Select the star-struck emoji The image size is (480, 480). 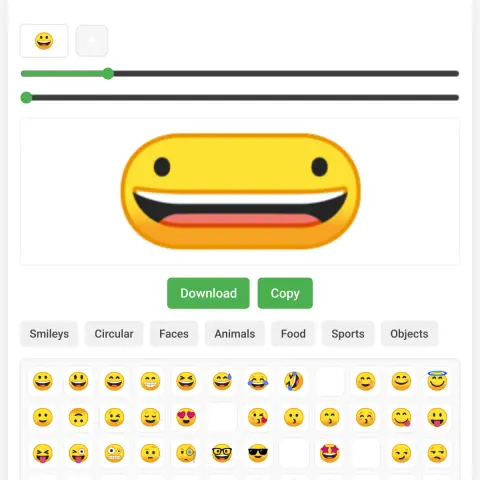coord(329,453)
